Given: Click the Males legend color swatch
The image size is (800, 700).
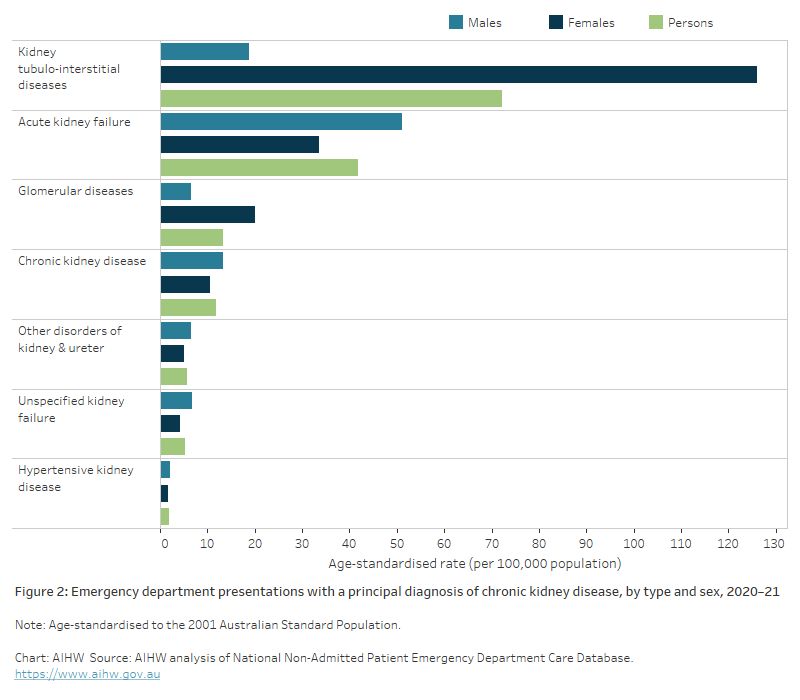Looking at the screenshot, I should tap(456, 23).
